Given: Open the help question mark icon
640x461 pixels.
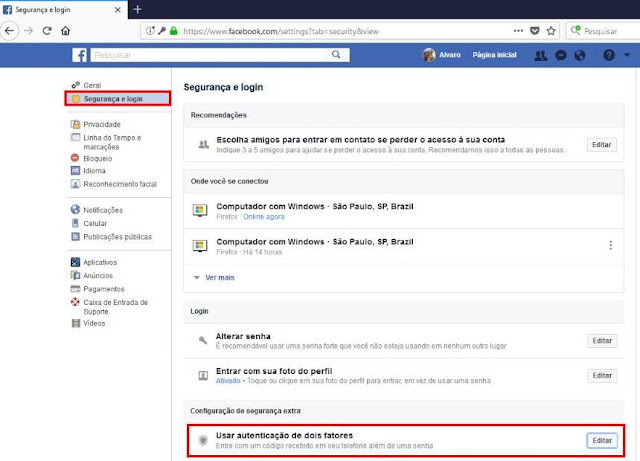Looking at the screenshot, I should pos(609,55).
